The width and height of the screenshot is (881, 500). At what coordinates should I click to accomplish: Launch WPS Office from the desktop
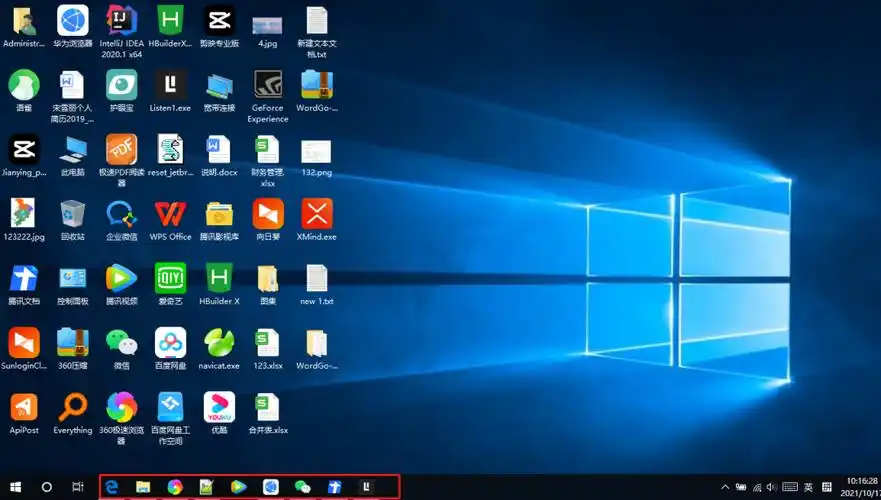point(170,213)
